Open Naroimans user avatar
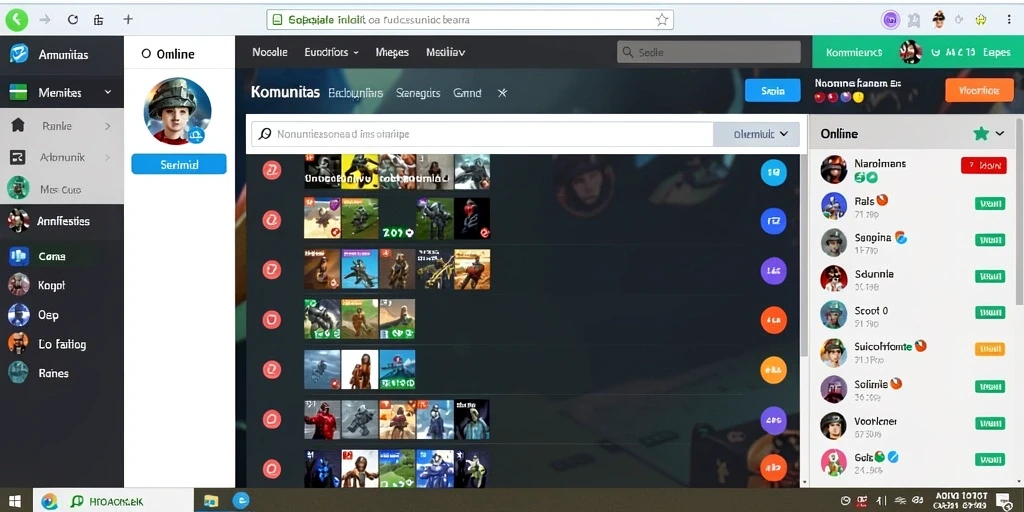 click(834, 169)
